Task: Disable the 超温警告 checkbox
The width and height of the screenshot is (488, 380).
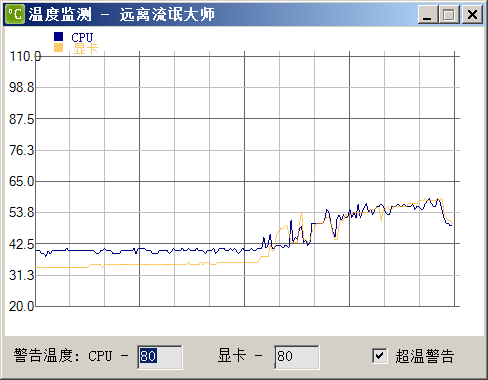Action: pos(380,356)
